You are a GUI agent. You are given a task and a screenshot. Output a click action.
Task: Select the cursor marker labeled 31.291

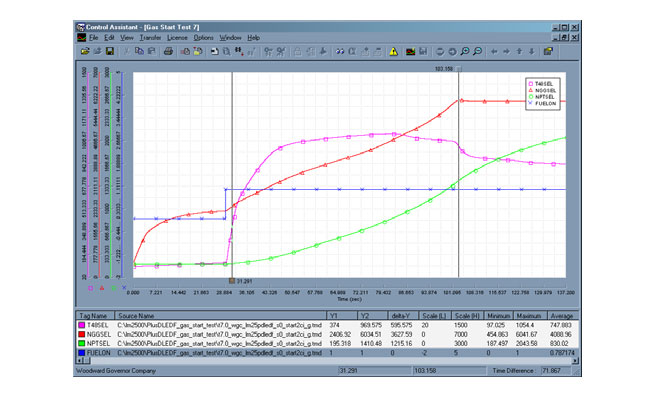tap(232, 281)
